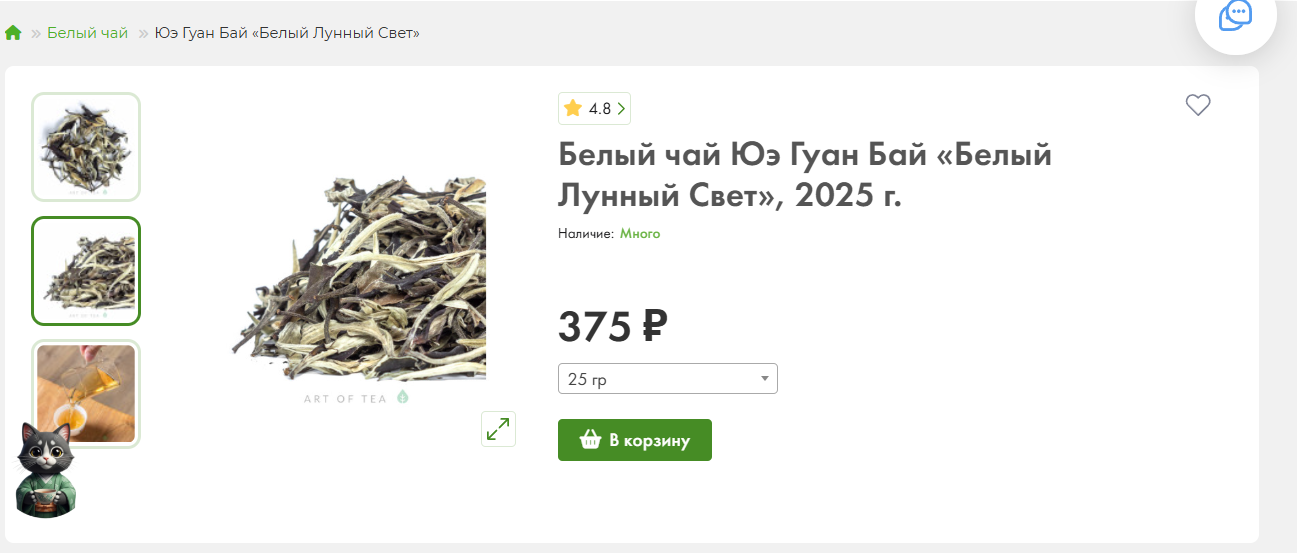
Task: Add product to favorites with heart icon
Action: (x=1198, y=105)
